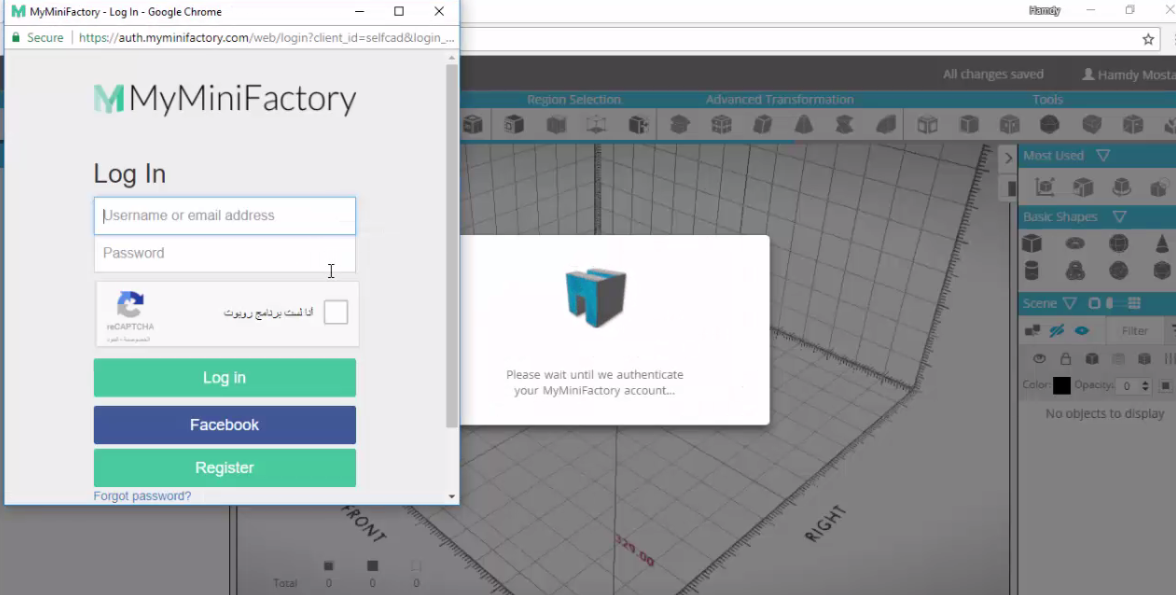Collapse the right side panel arrow
1176x595 pixels.
point(1008,158)
